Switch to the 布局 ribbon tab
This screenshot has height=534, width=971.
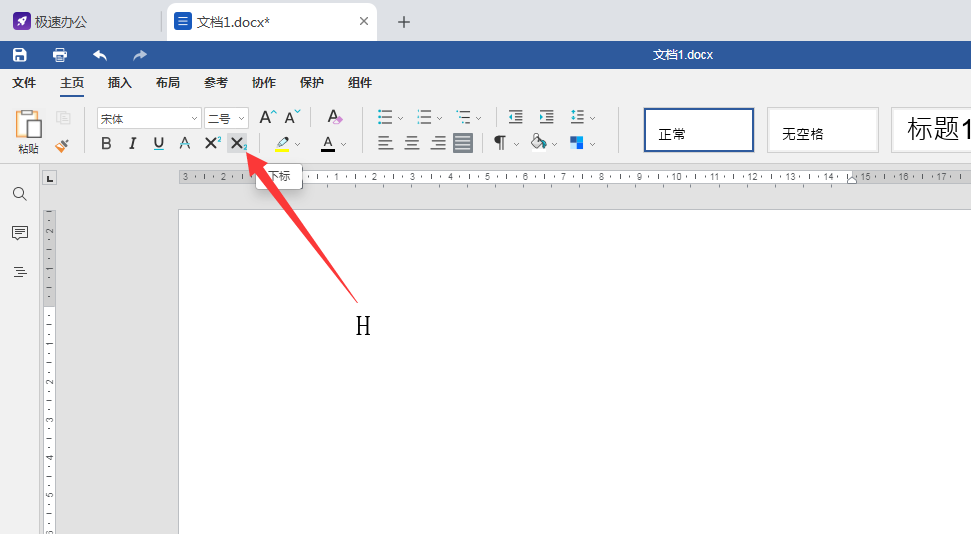(x=168, y=83)
